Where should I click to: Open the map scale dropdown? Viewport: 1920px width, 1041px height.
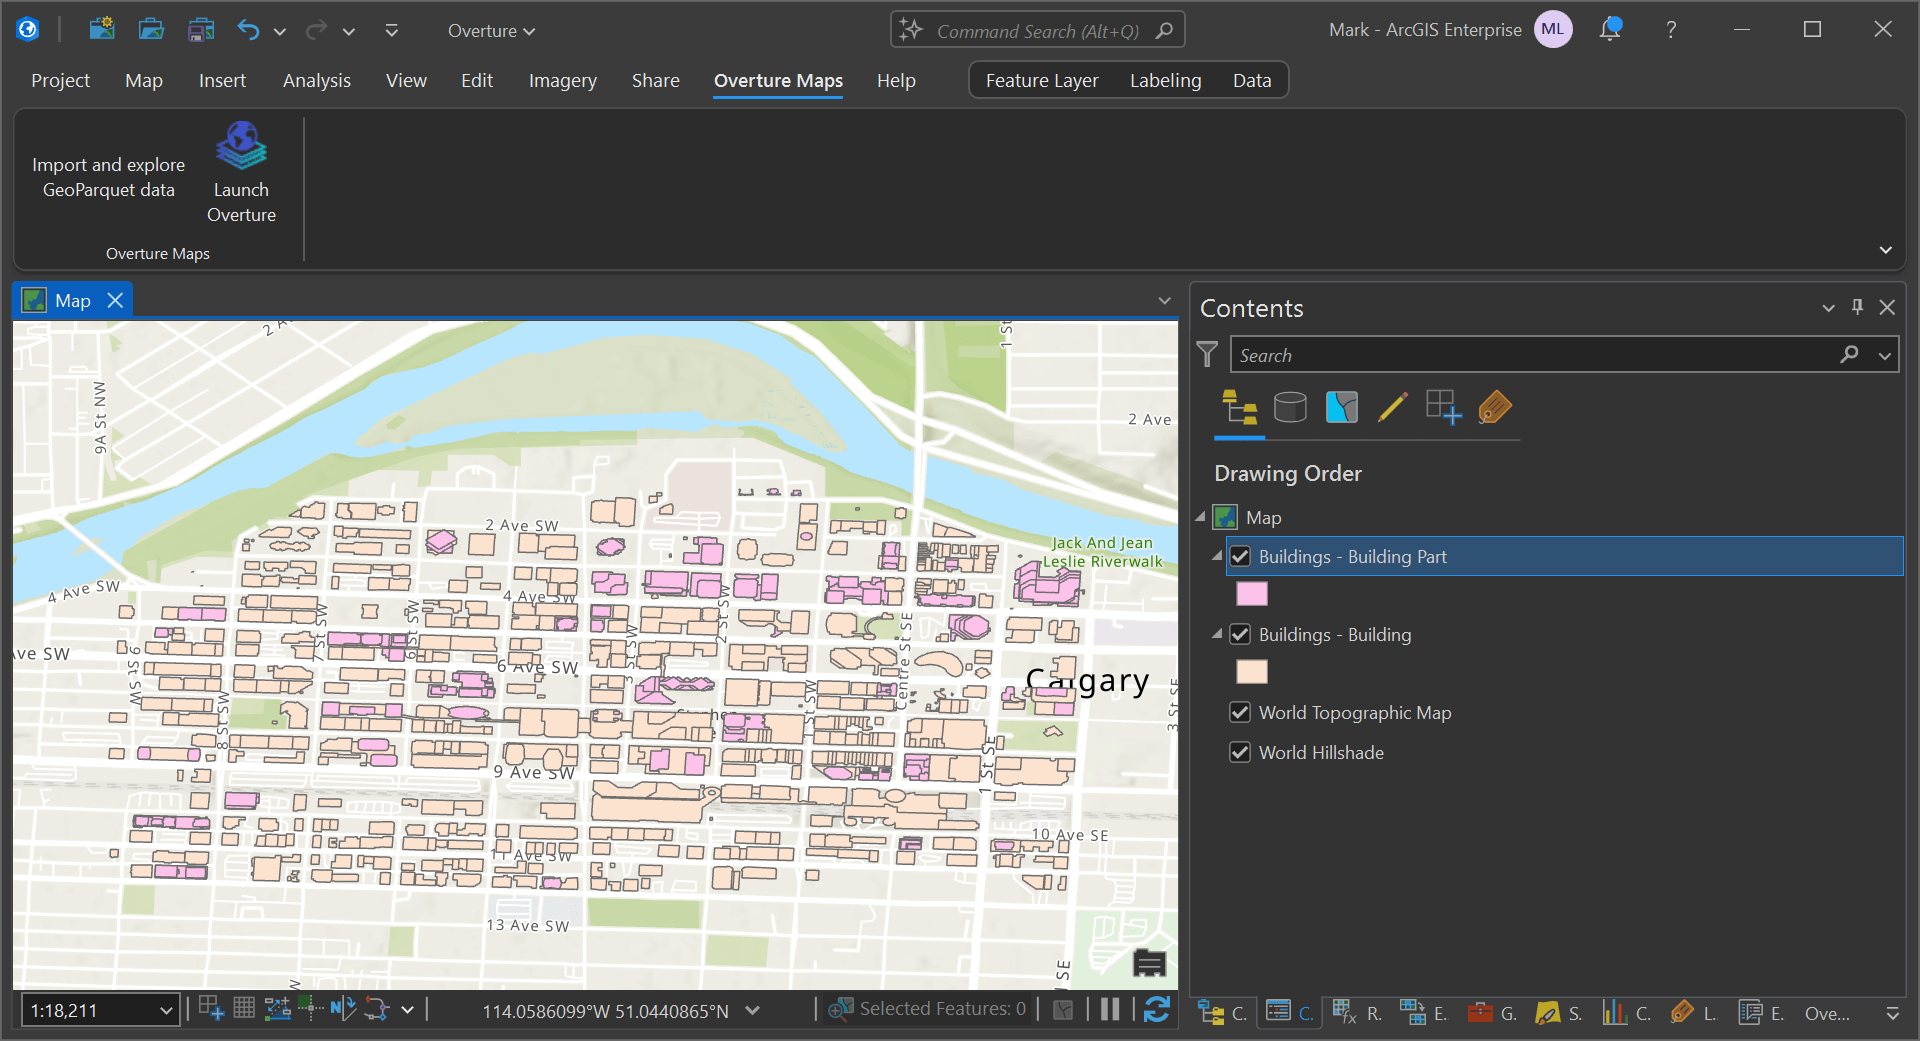click(166, 1011)
